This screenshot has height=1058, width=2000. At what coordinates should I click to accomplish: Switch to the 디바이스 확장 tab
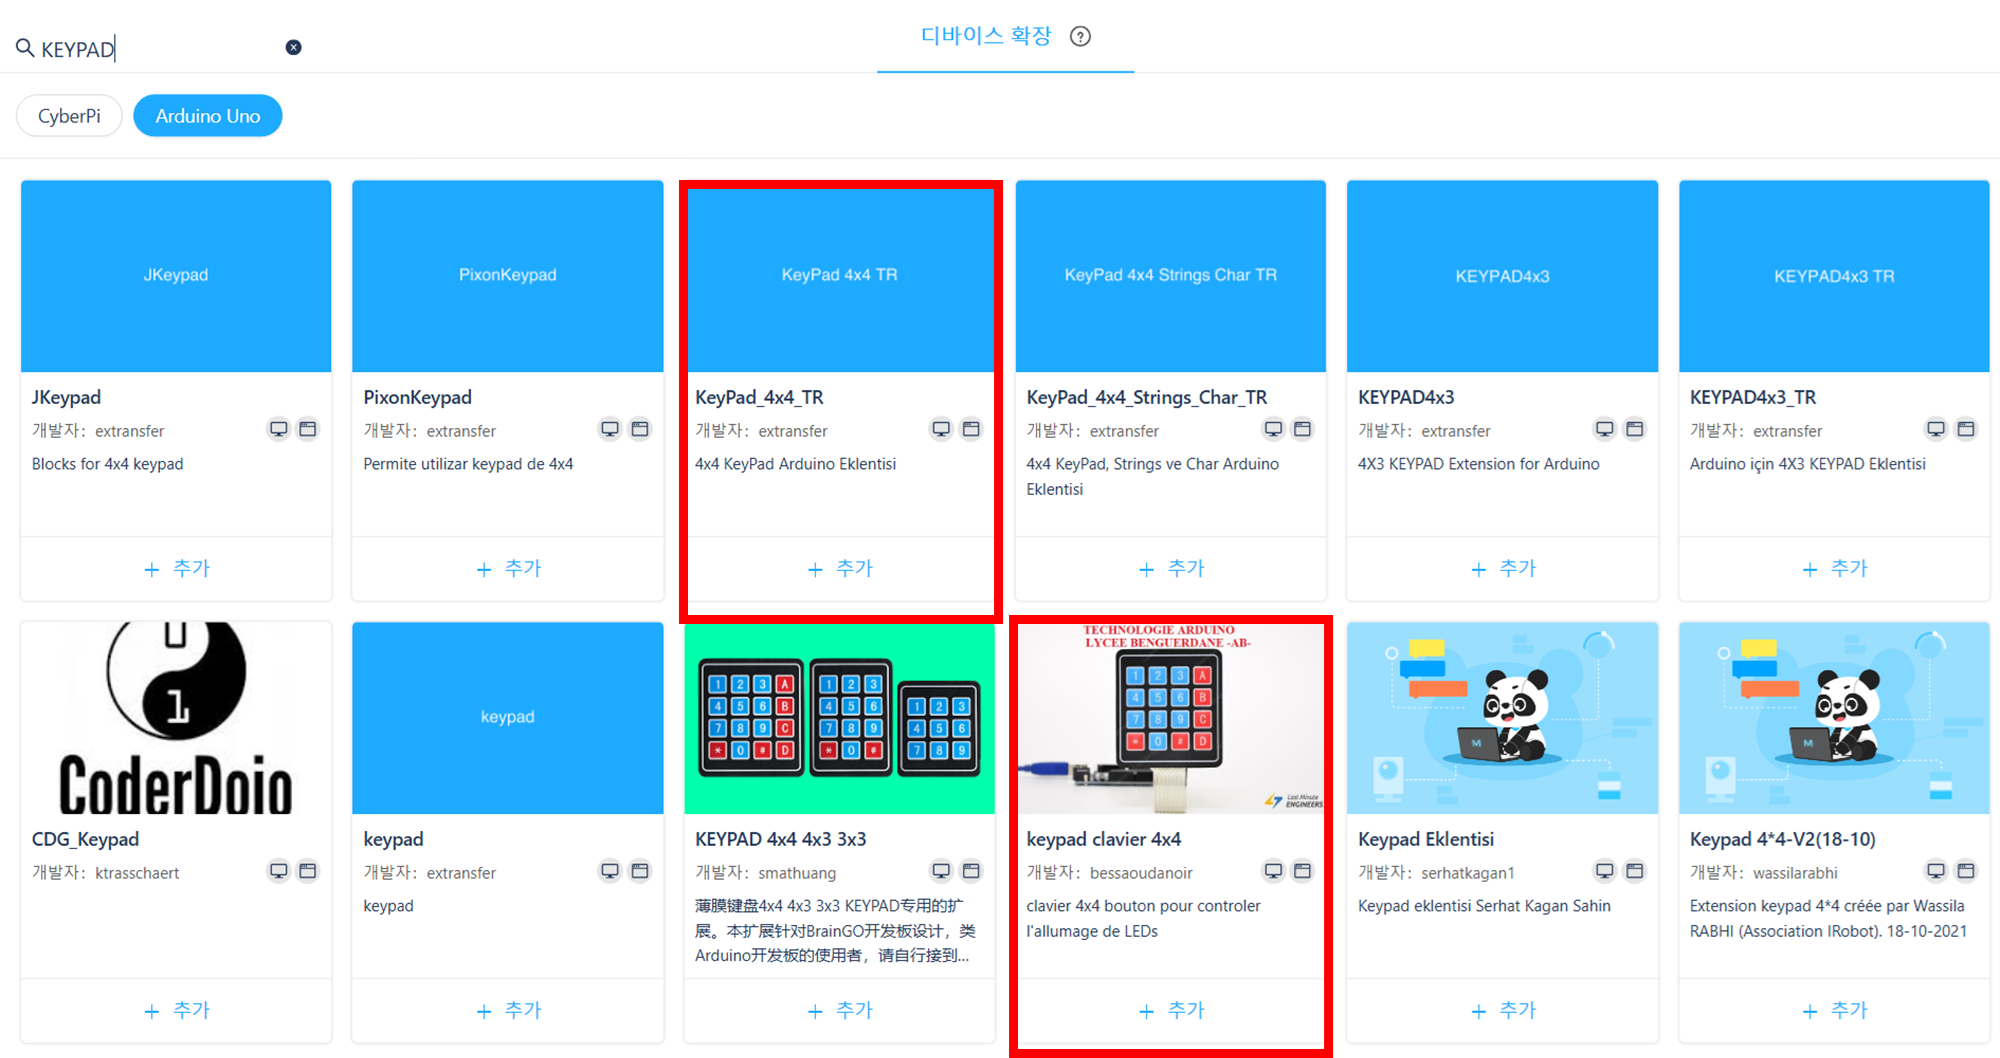pos(986,36)
